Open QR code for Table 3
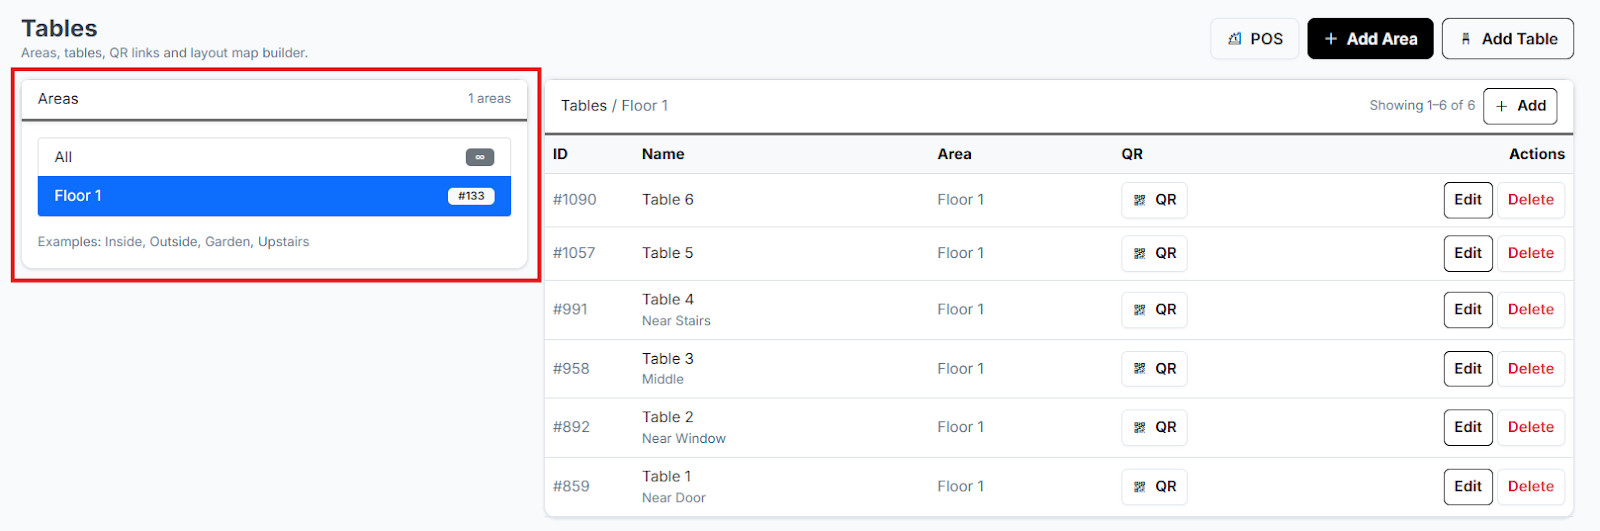The height and width of the screenshot is (531, 1600). pos(1154,369)
